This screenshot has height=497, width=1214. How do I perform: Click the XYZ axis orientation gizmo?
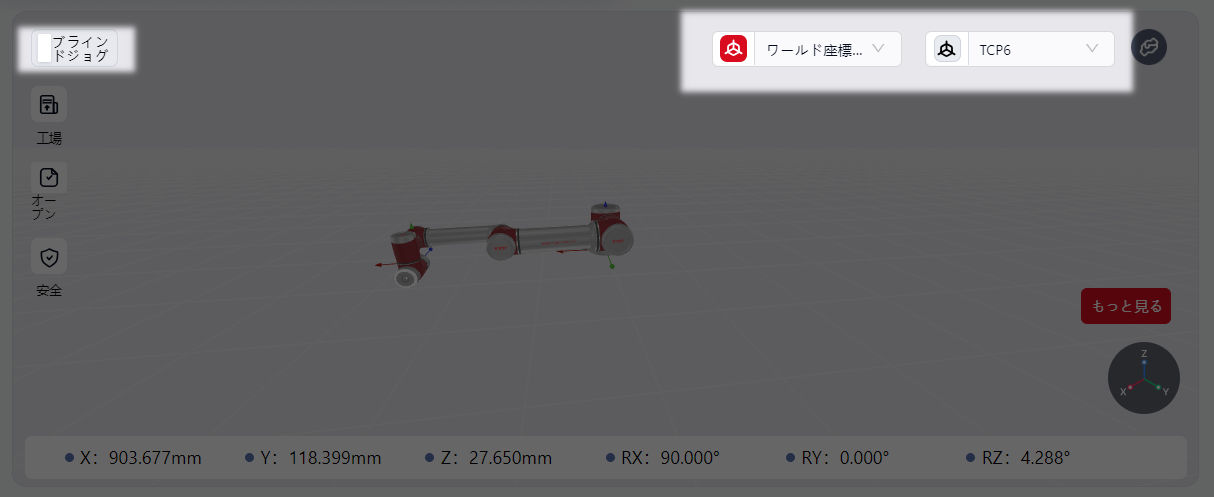(1143, 378)
